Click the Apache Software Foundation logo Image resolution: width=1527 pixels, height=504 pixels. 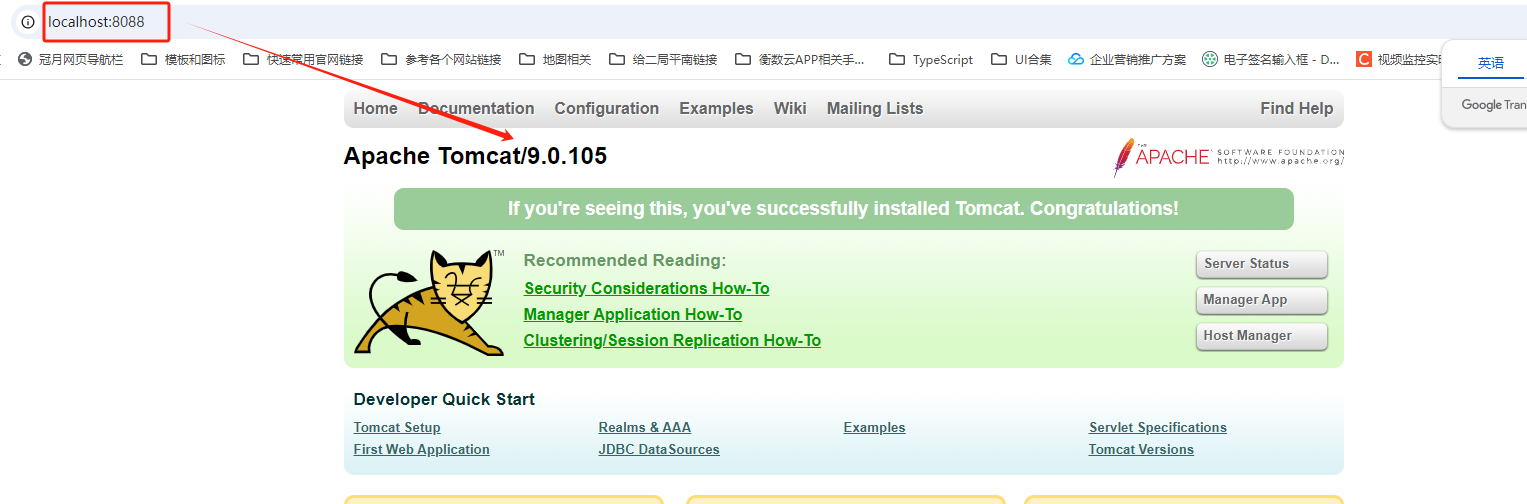tap(1228, 157)
